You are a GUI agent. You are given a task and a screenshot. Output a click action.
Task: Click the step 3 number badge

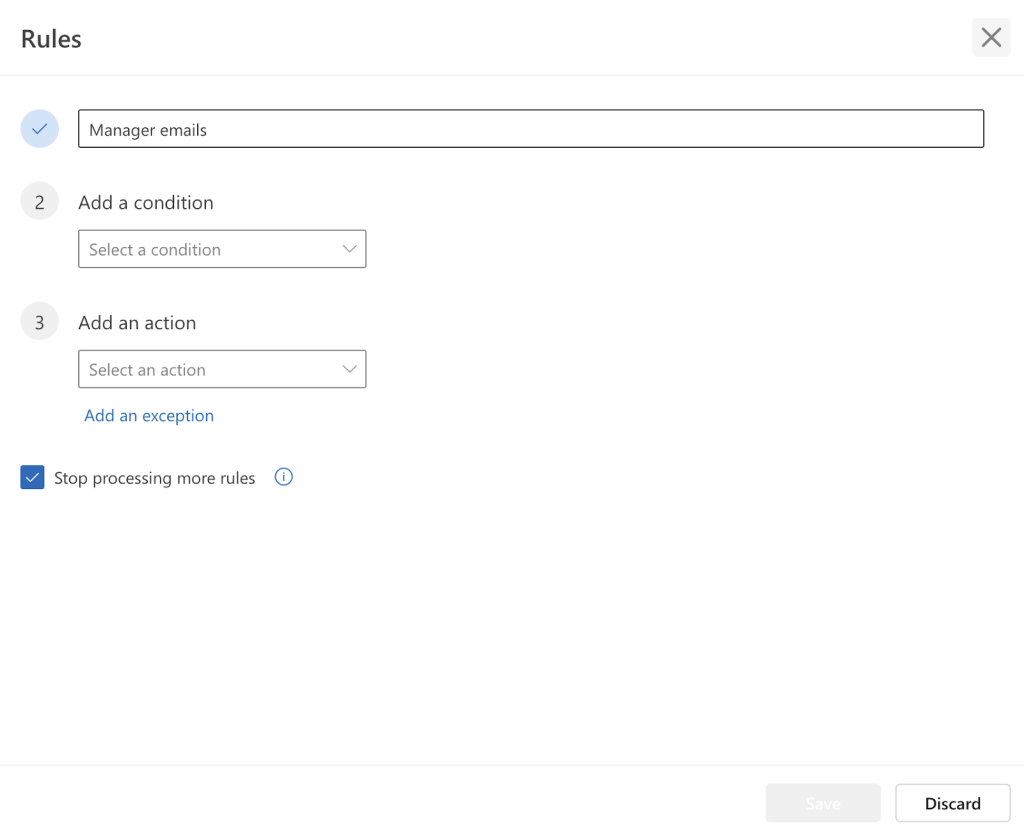(39, 321)
